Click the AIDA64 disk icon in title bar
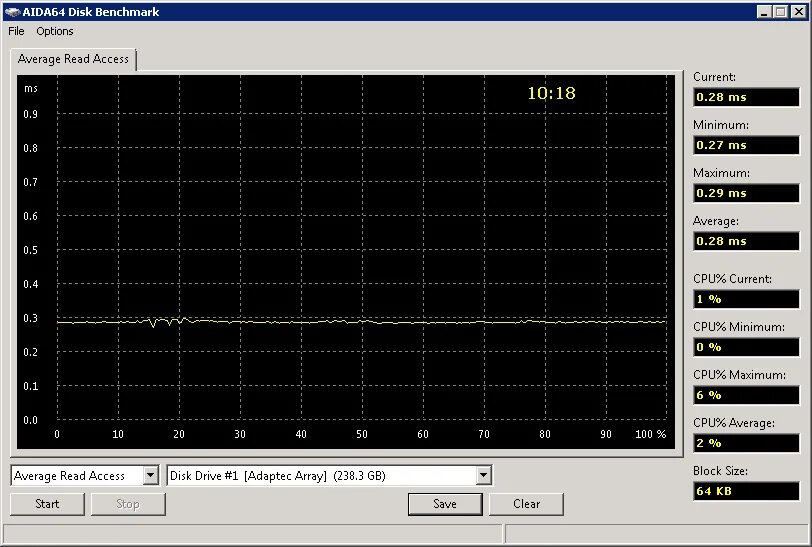This screenshot has height=547, width=812. (x=12, y=12)
